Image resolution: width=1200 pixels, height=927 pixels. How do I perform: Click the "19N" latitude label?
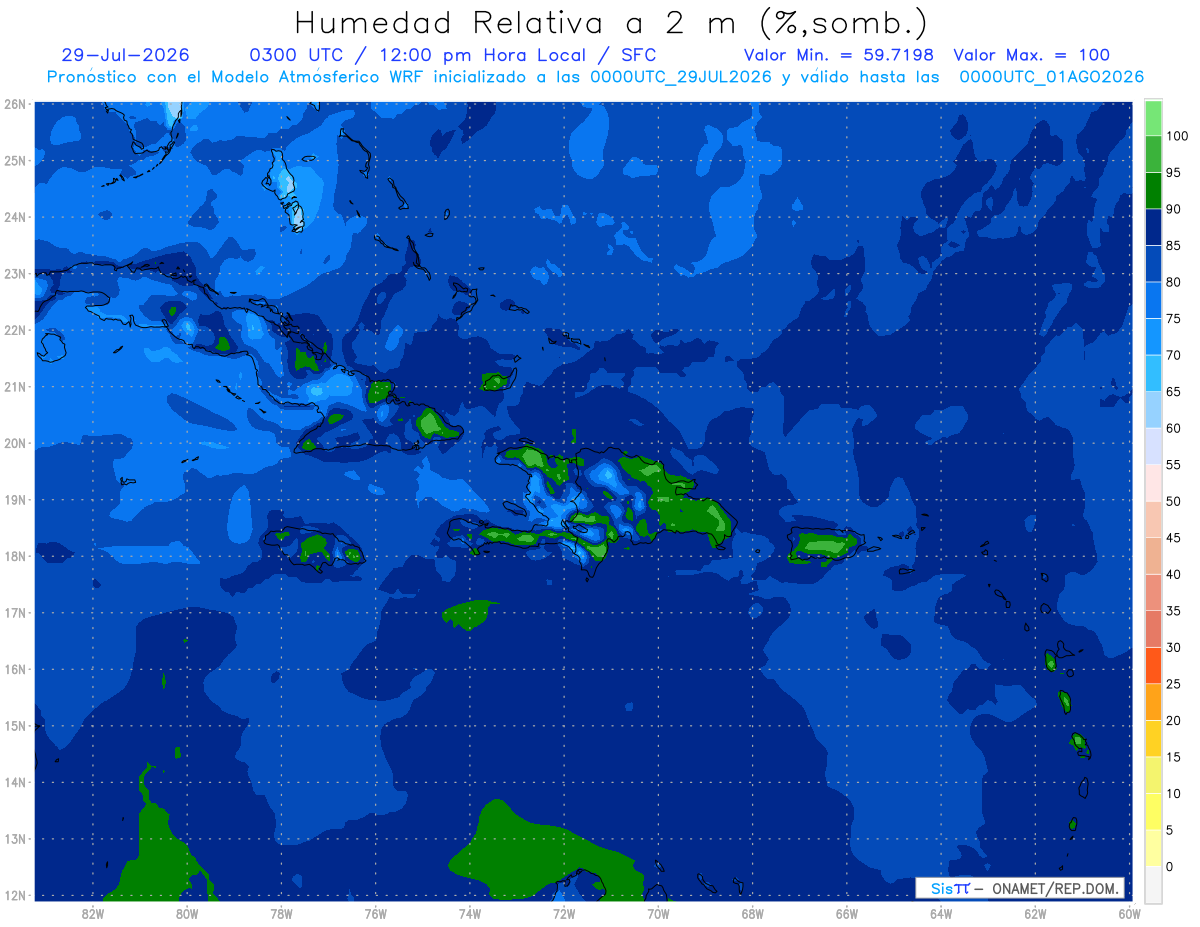14,500
